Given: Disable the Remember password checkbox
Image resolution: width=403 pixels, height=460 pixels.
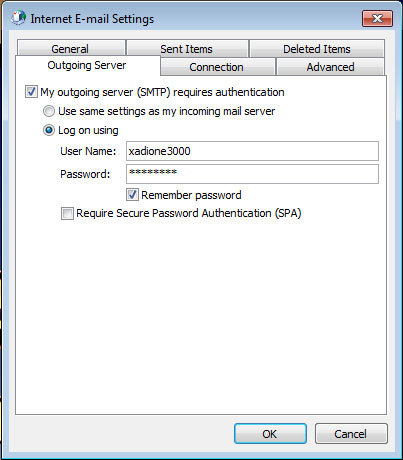Looking at the screenshot, I should (132, 195).
